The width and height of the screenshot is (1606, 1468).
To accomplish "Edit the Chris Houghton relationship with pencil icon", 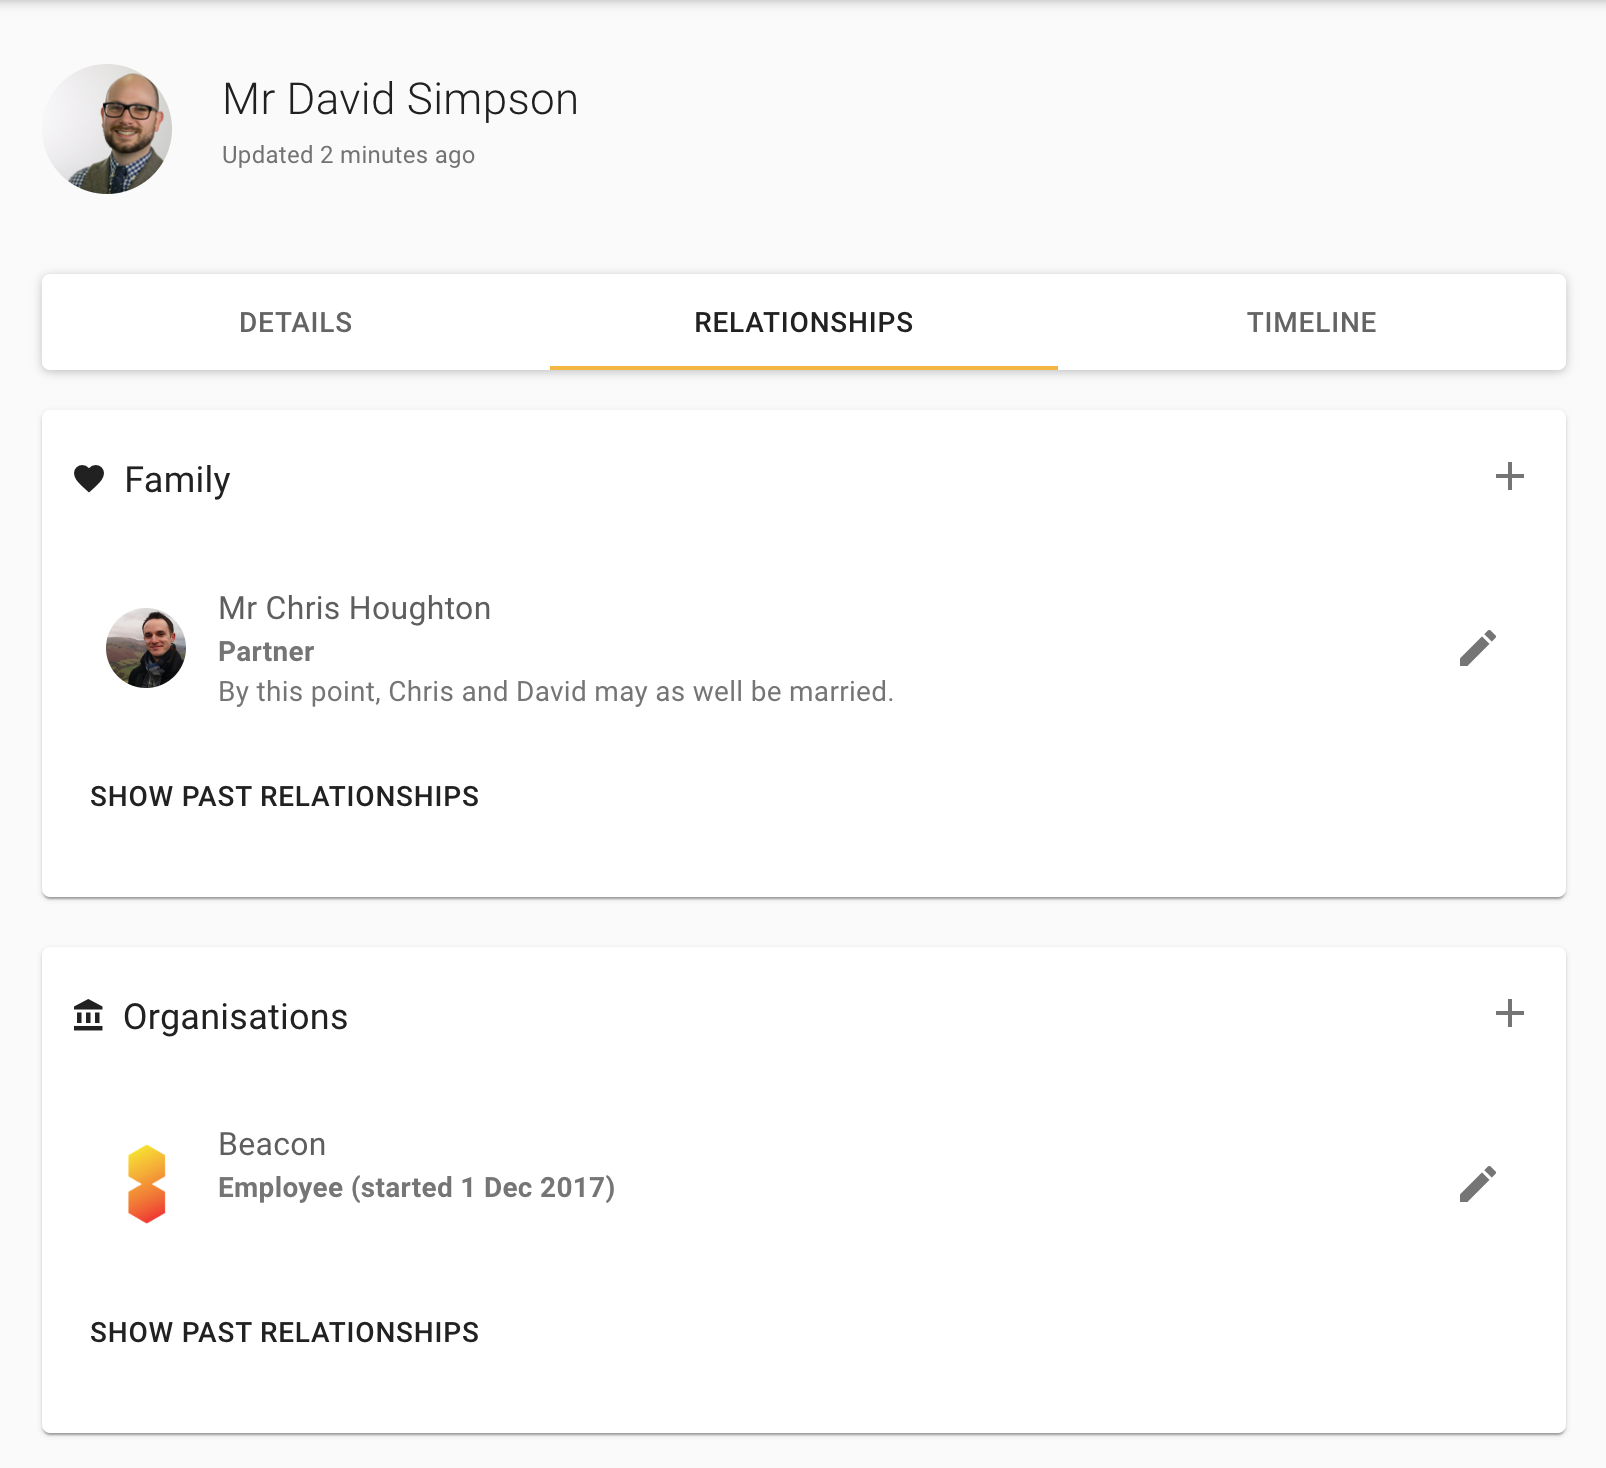I will point(1477,648).
